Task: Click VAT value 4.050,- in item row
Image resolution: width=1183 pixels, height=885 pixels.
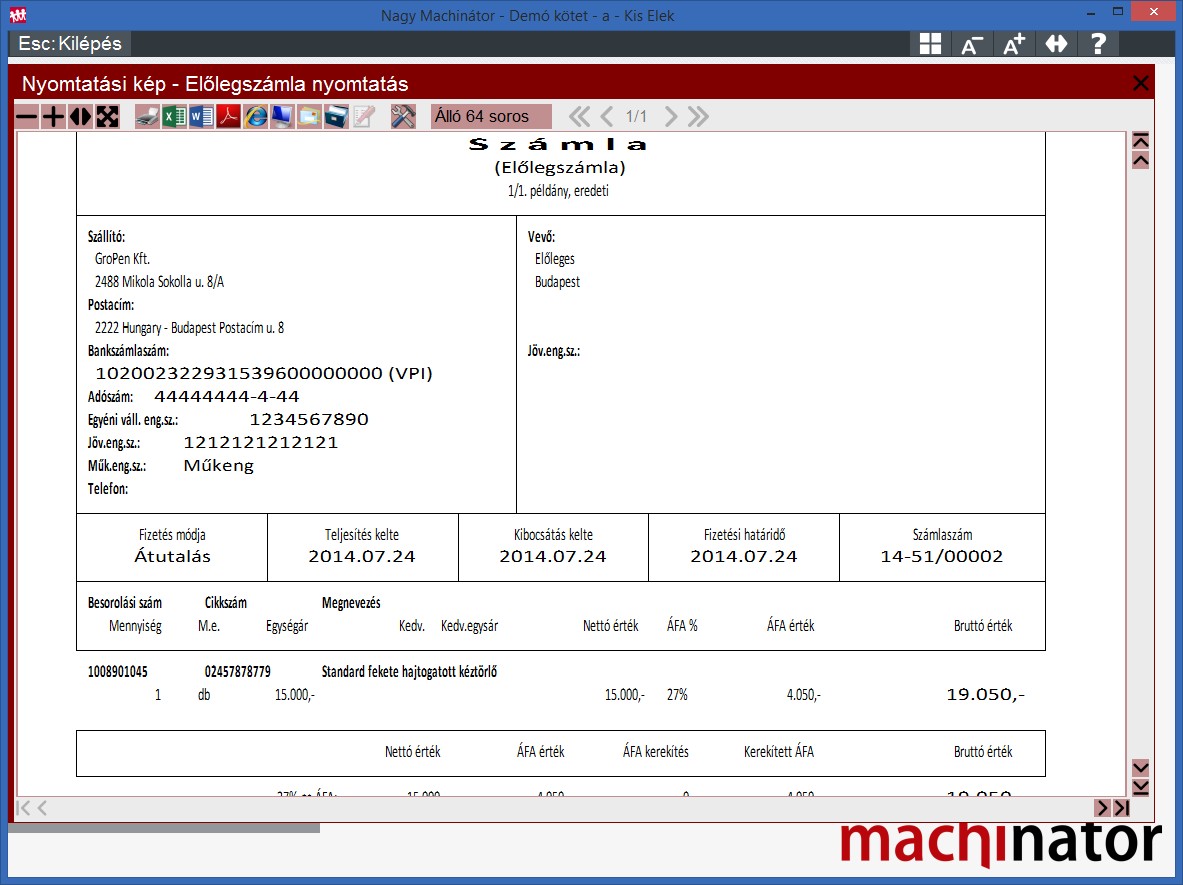Action: tap(804, 695)
